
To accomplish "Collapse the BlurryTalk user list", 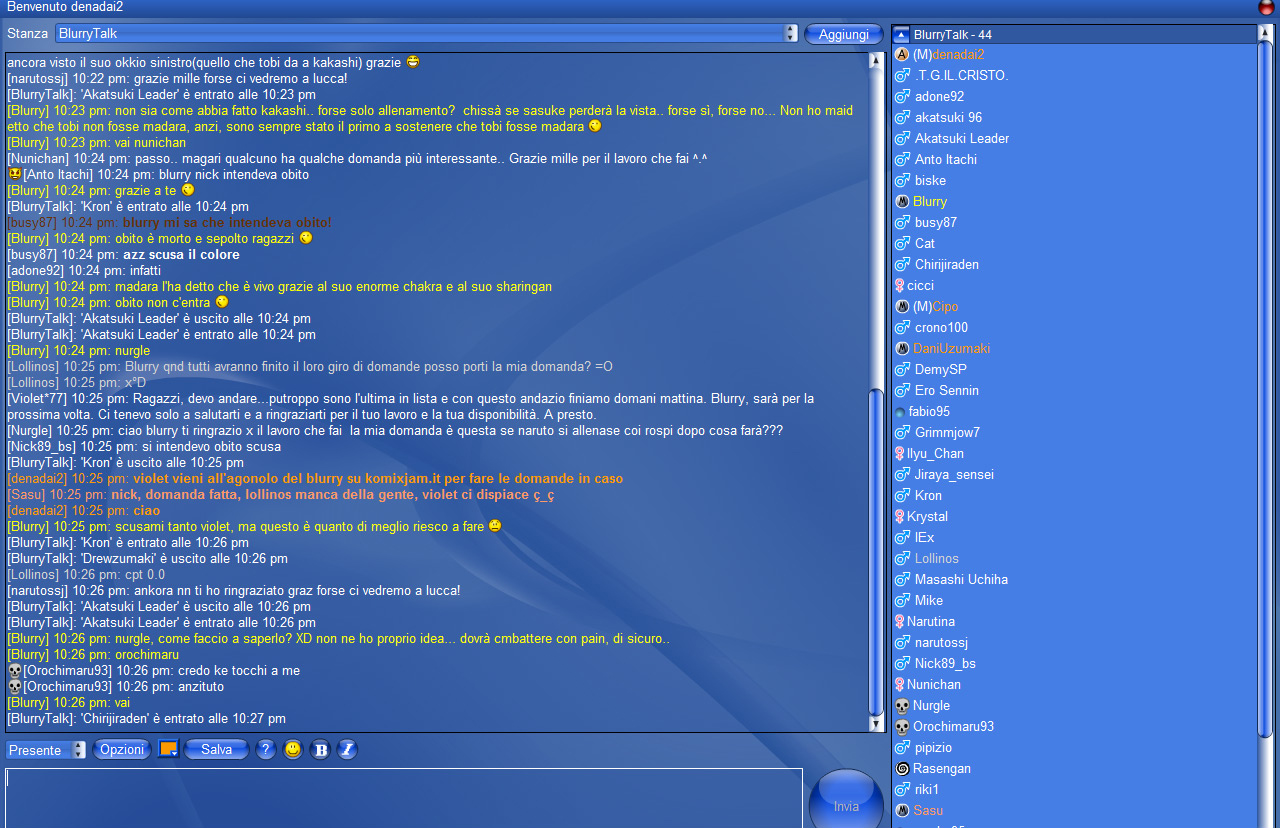I will pyautogui.click(x=901, y=35).
